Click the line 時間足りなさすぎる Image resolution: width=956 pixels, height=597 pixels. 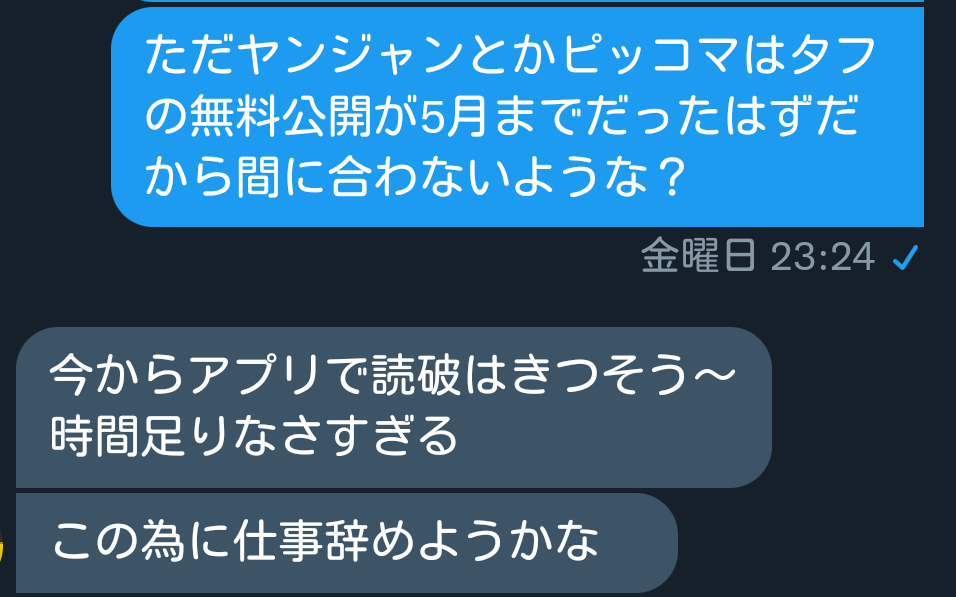coord(254,436)
